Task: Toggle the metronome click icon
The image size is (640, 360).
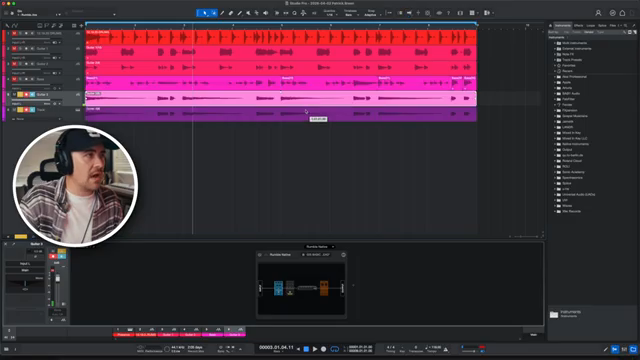Action: point(446,349)
